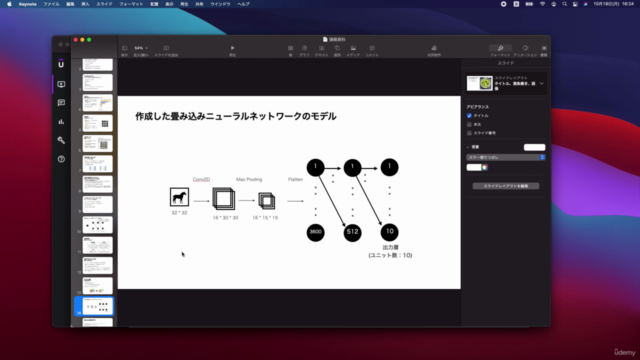Expand the slide layout chooser chevron

[x=542, y=84]
